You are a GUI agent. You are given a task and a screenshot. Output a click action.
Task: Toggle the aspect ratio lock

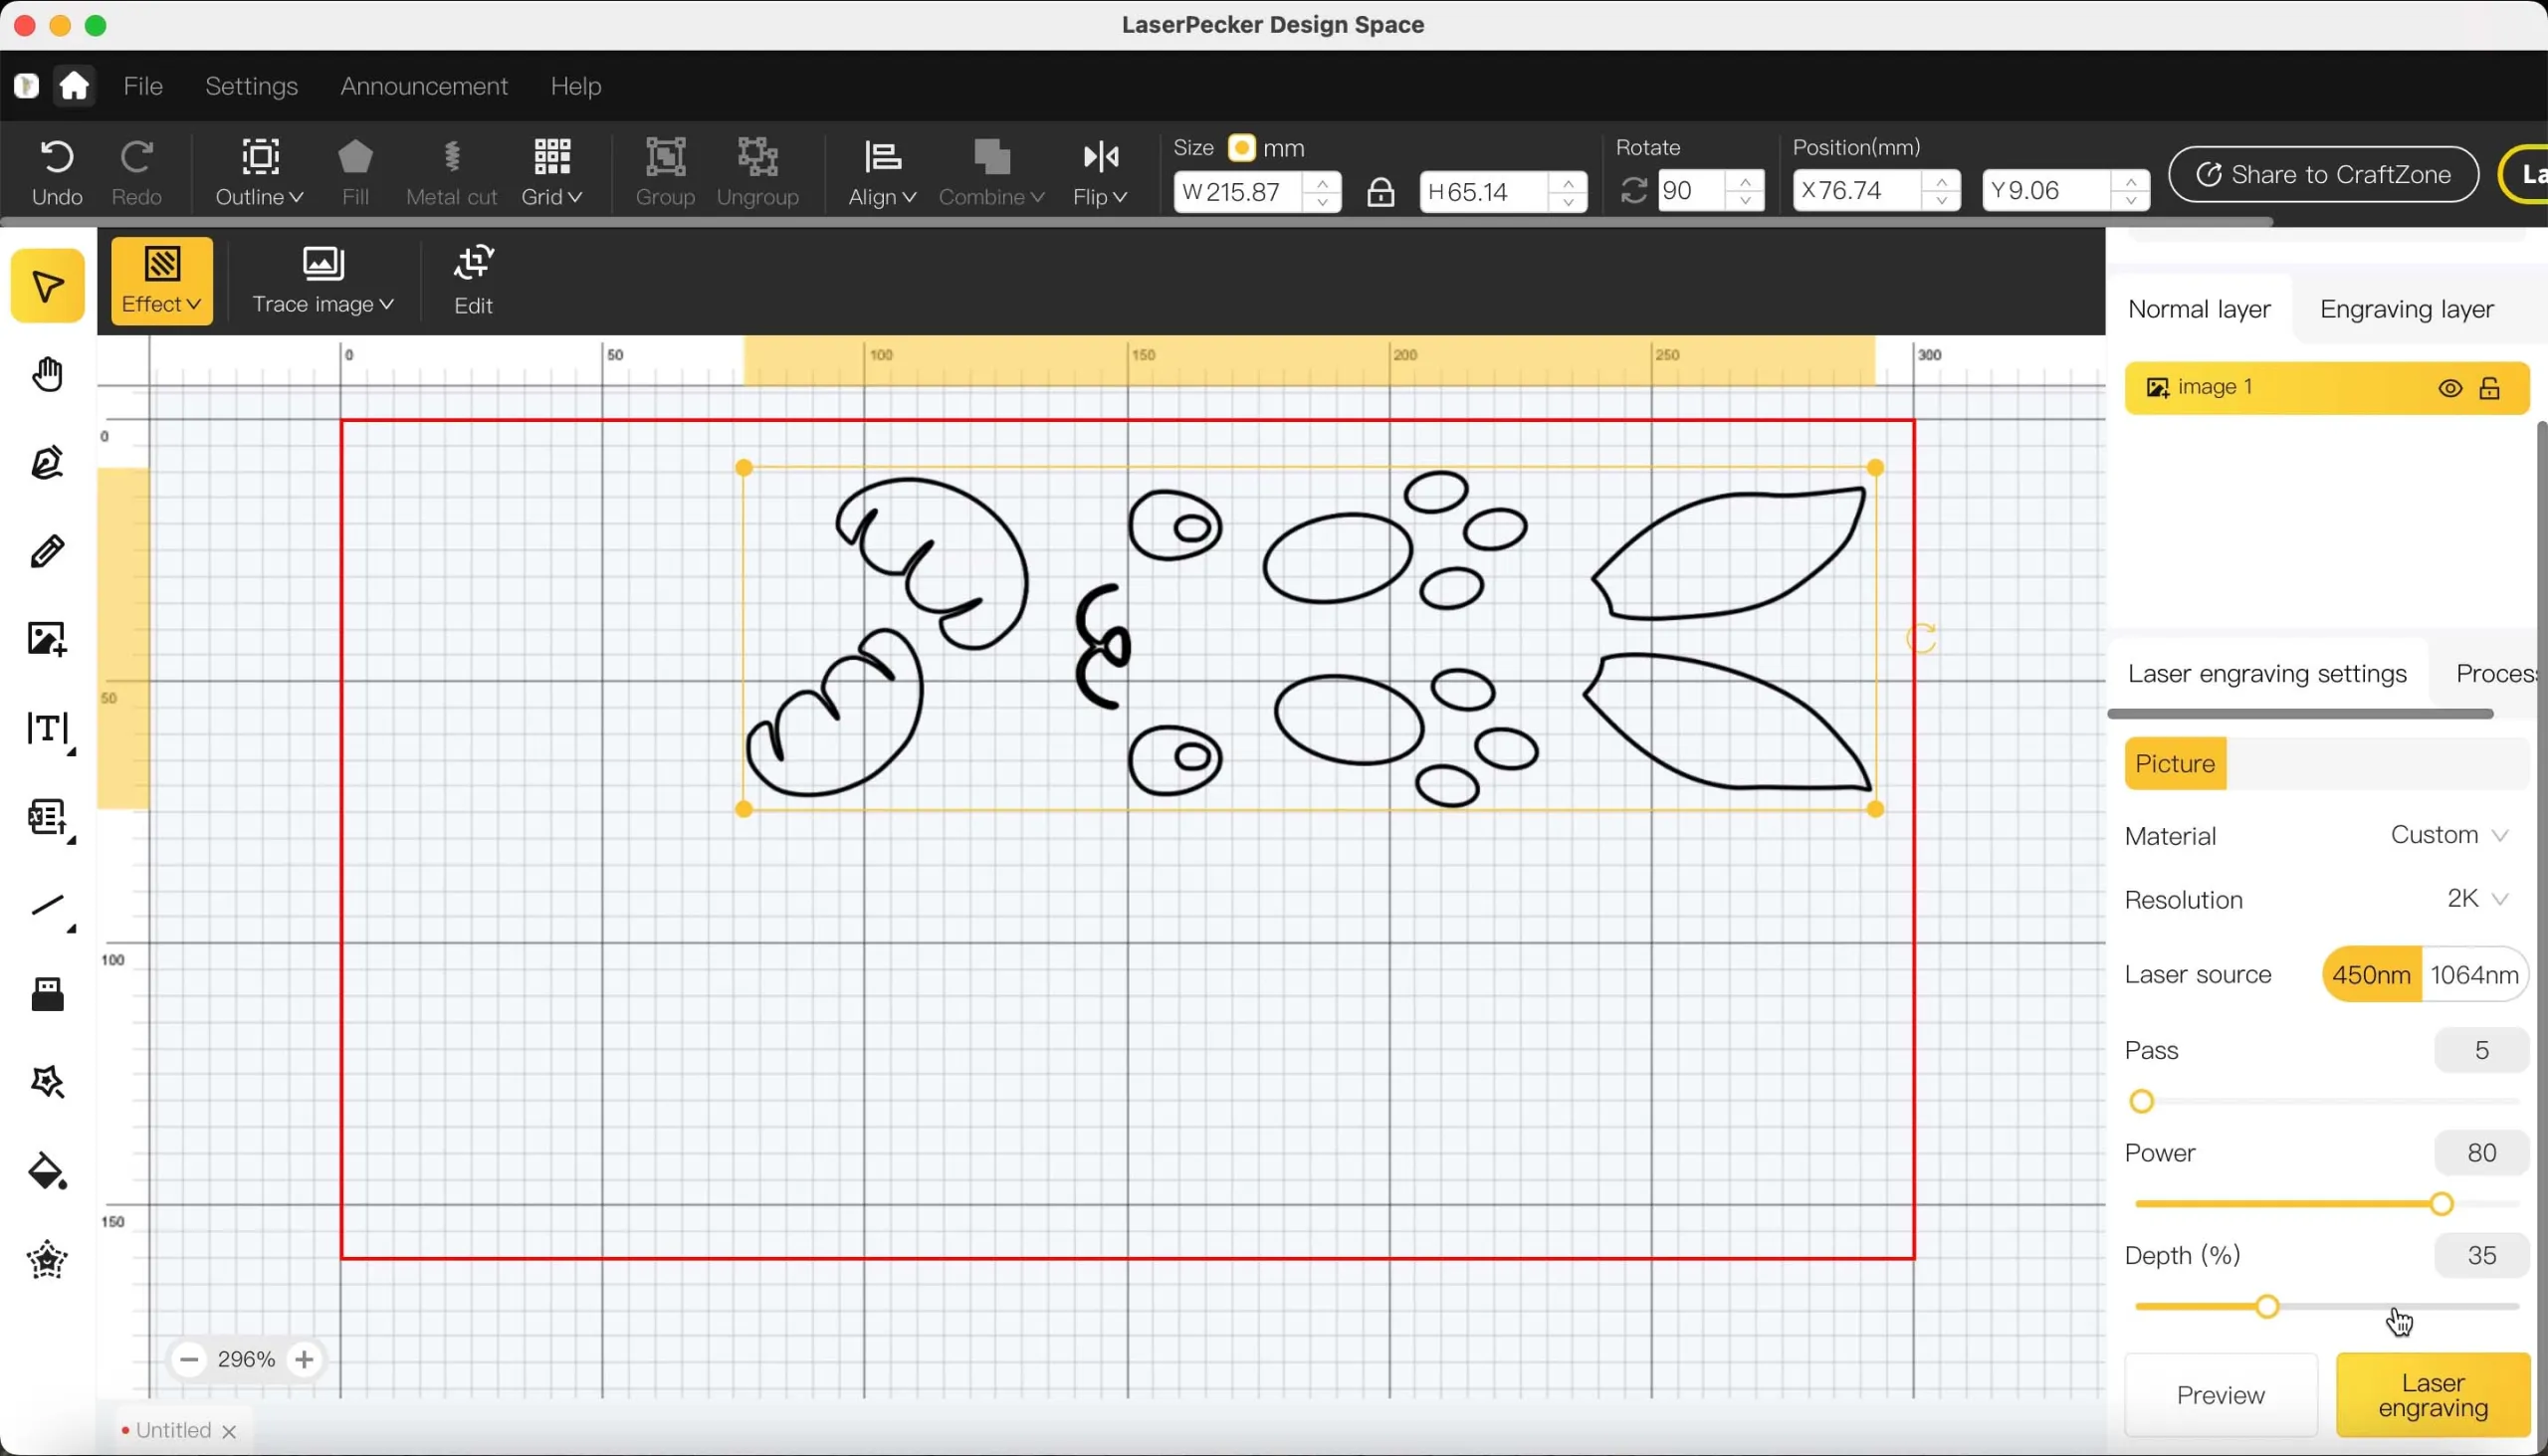tap(1381, 191)
